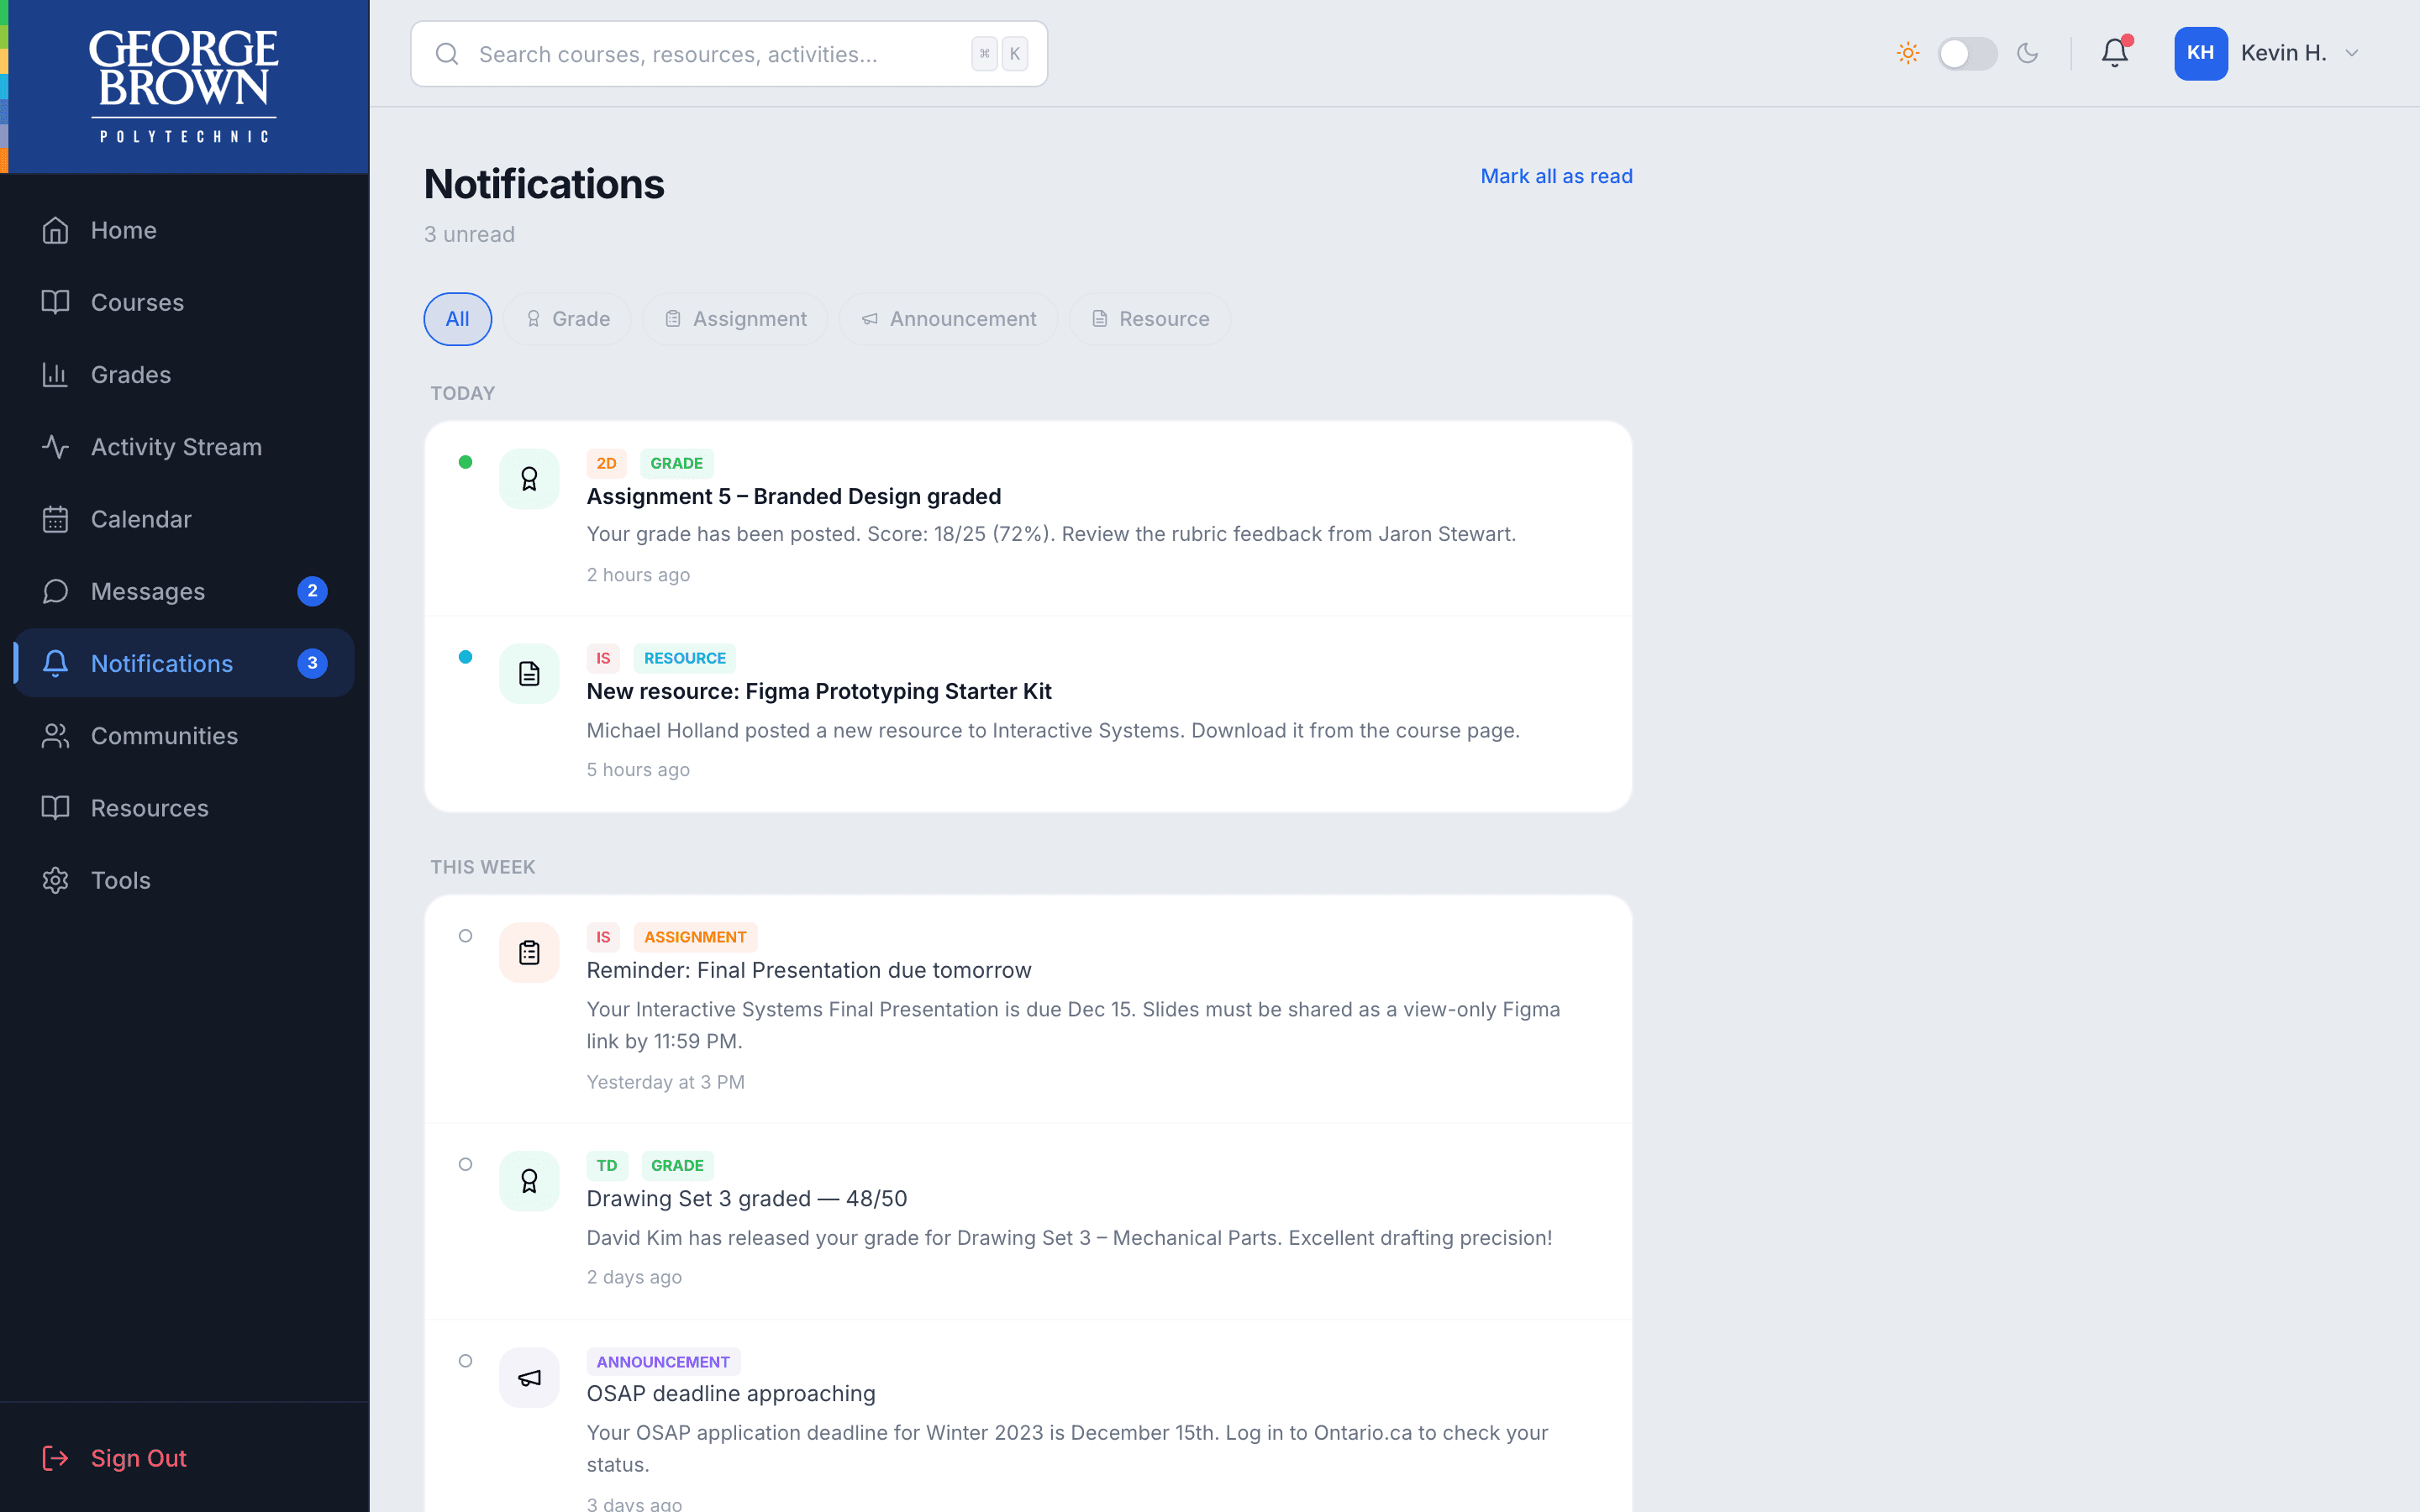The image size is (2420, 1512).
Task: Click the KH user avatar
Action: [2200, 53]
